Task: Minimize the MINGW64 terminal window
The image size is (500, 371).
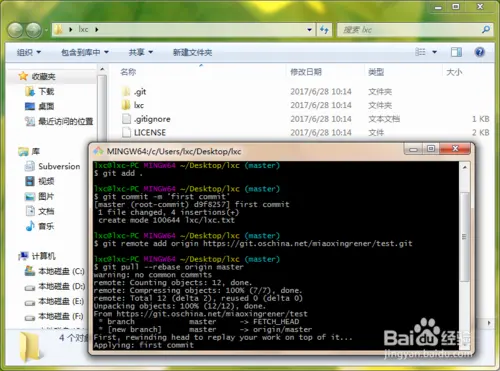Action: tap(413, 149)
